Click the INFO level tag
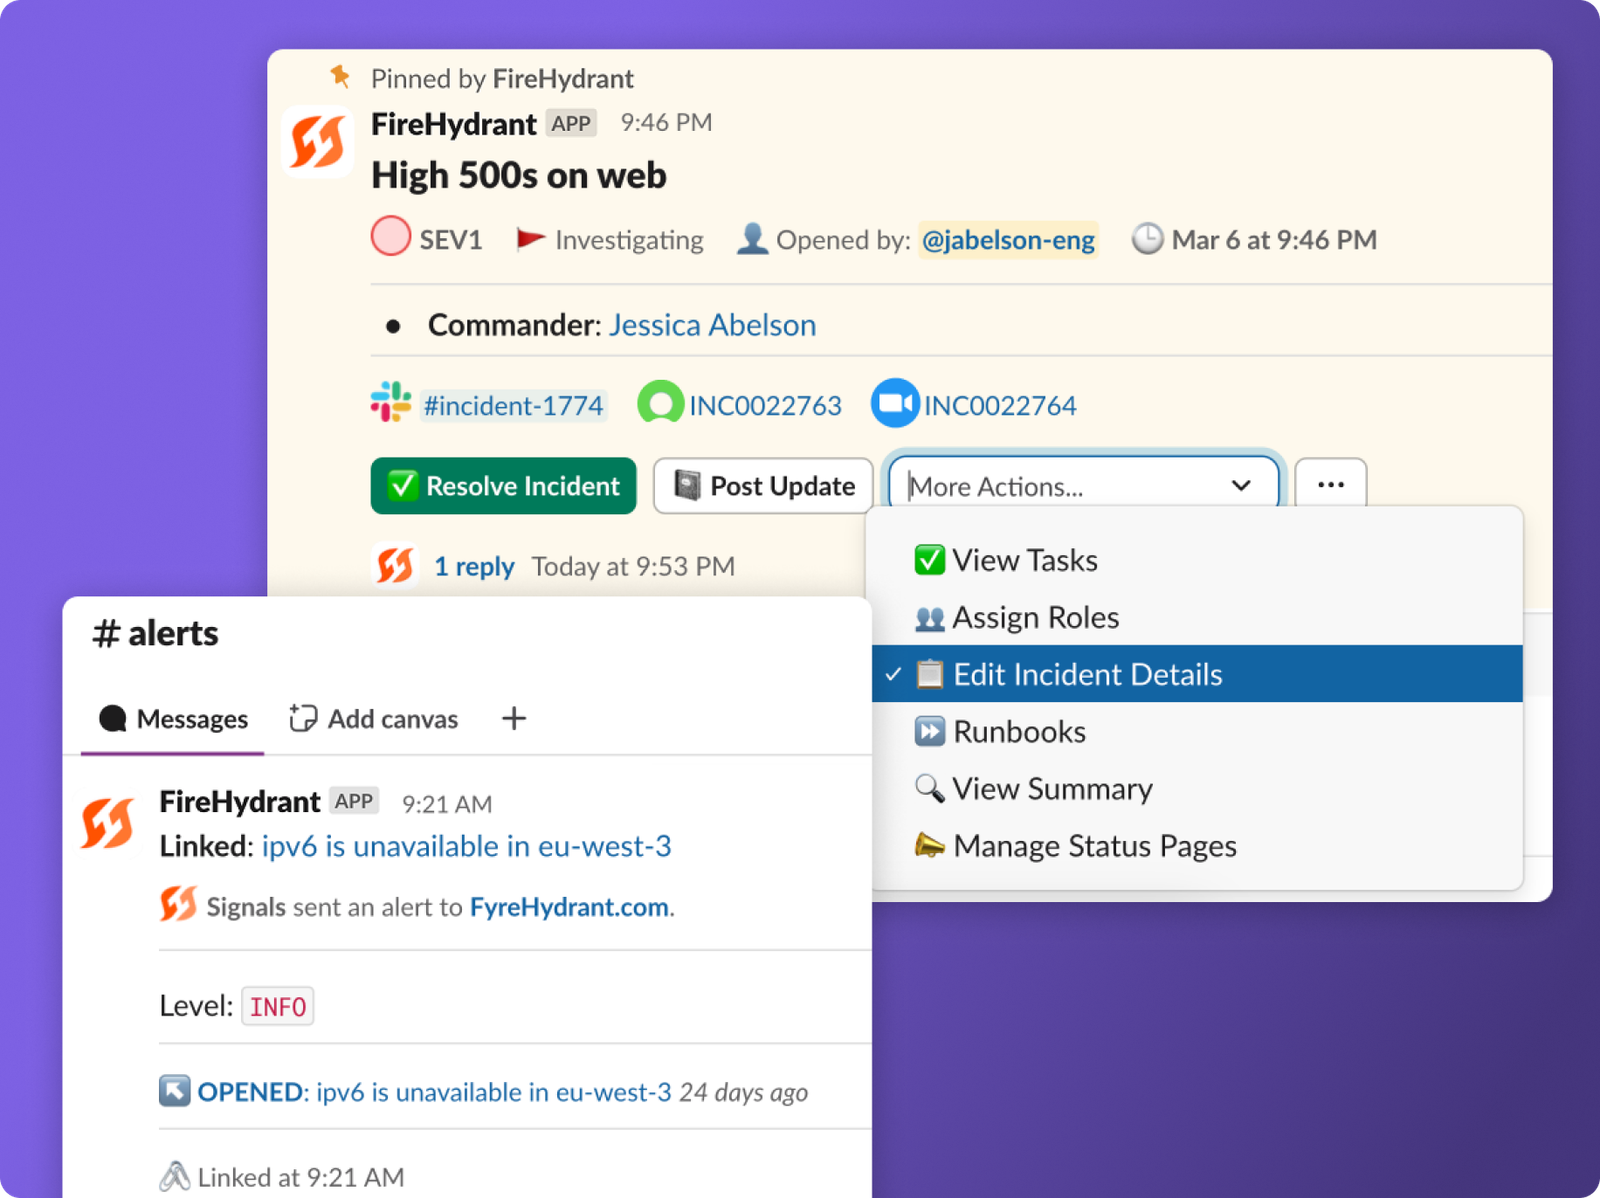The height and width of the screenshot is (1198, 1600). pyautogui.click(x=277, y=1006)
